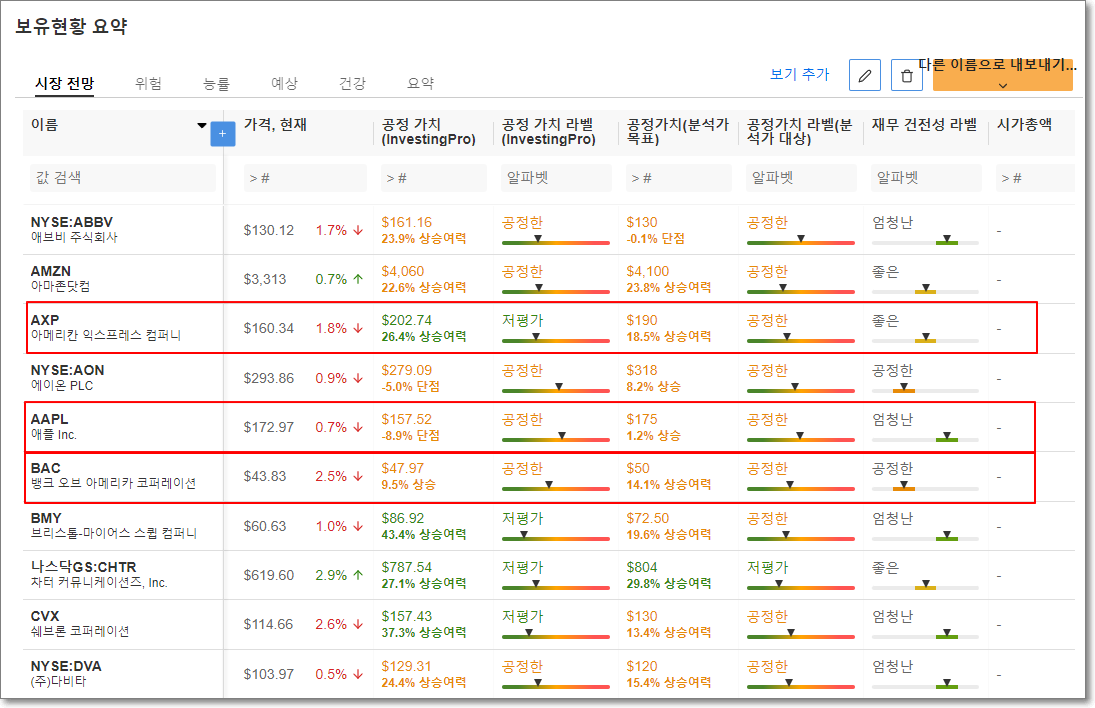Viewport: 1095px width, 708px height.
Task: Expand the 다른 이름으로 내보내기 dropdown
Action: coord(1002,75)
